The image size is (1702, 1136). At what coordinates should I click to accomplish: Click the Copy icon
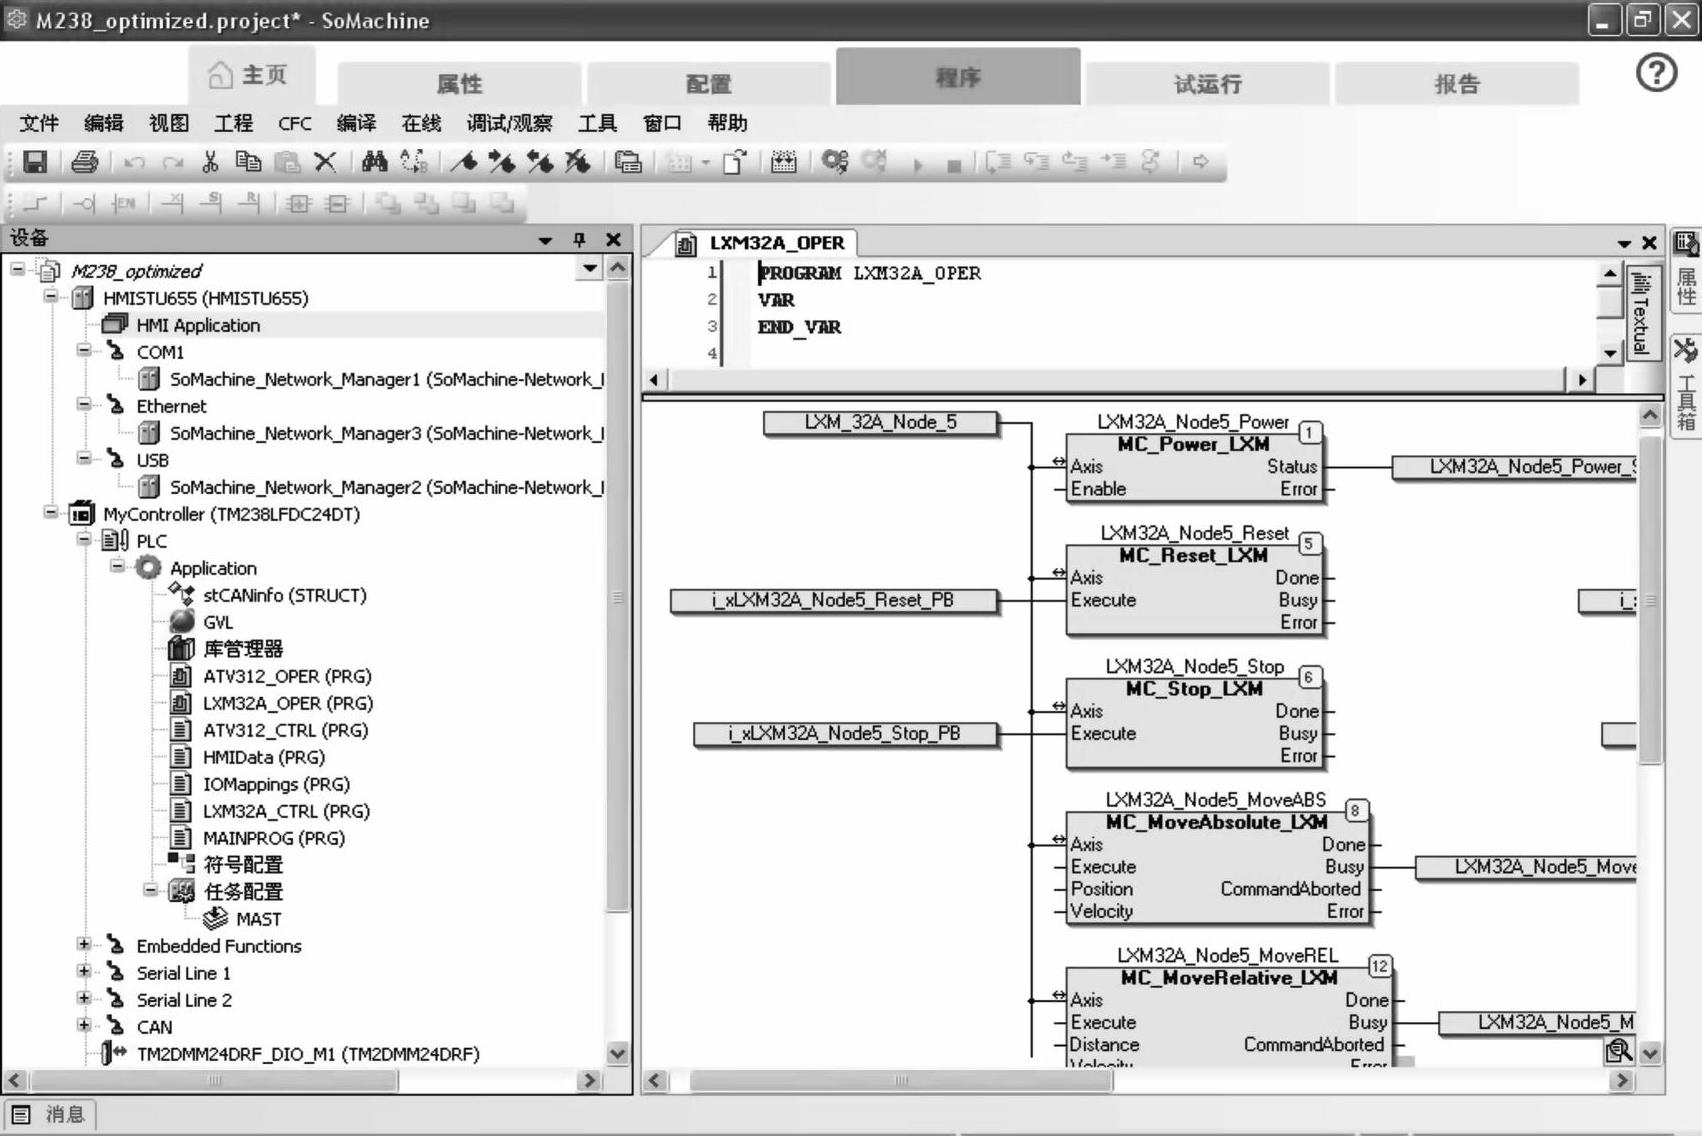click(x=248, y=162)
